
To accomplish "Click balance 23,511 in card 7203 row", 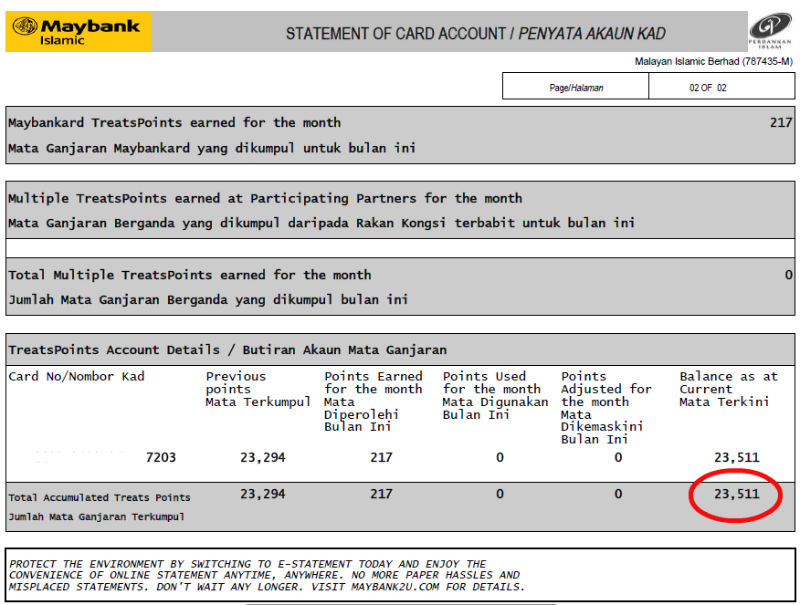I will point(737,458).
